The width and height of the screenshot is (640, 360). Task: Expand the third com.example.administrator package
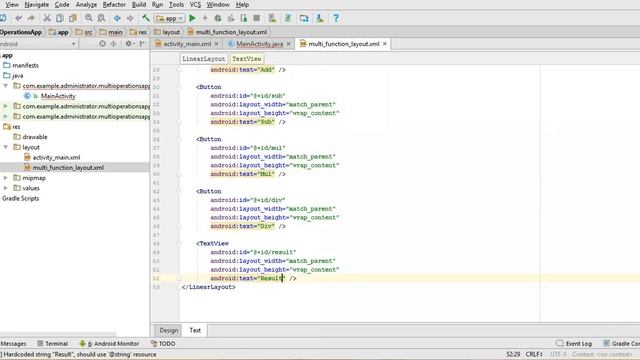tap(6, 116)
